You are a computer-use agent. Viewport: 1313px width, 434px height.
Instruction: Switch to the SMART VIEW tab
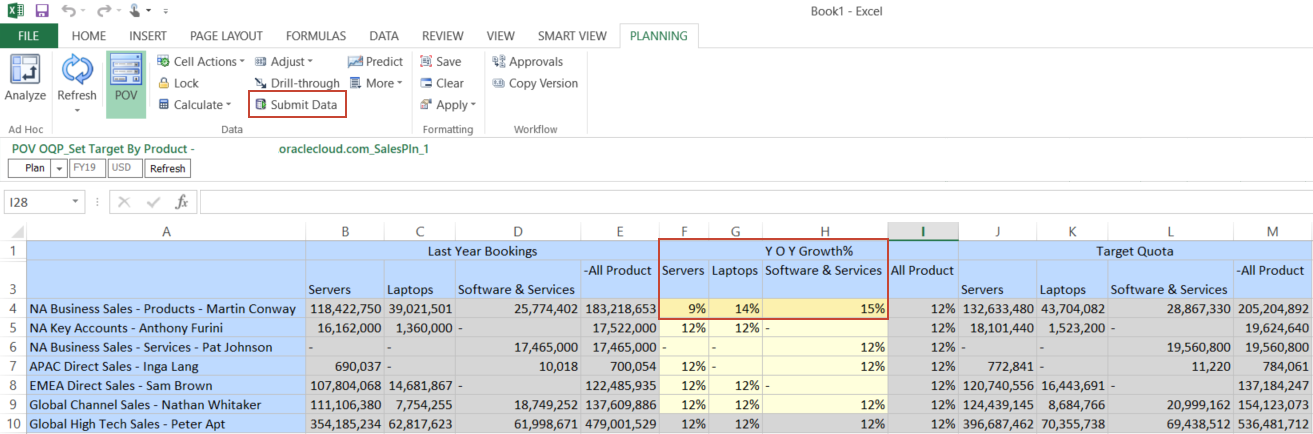[572, 36]
